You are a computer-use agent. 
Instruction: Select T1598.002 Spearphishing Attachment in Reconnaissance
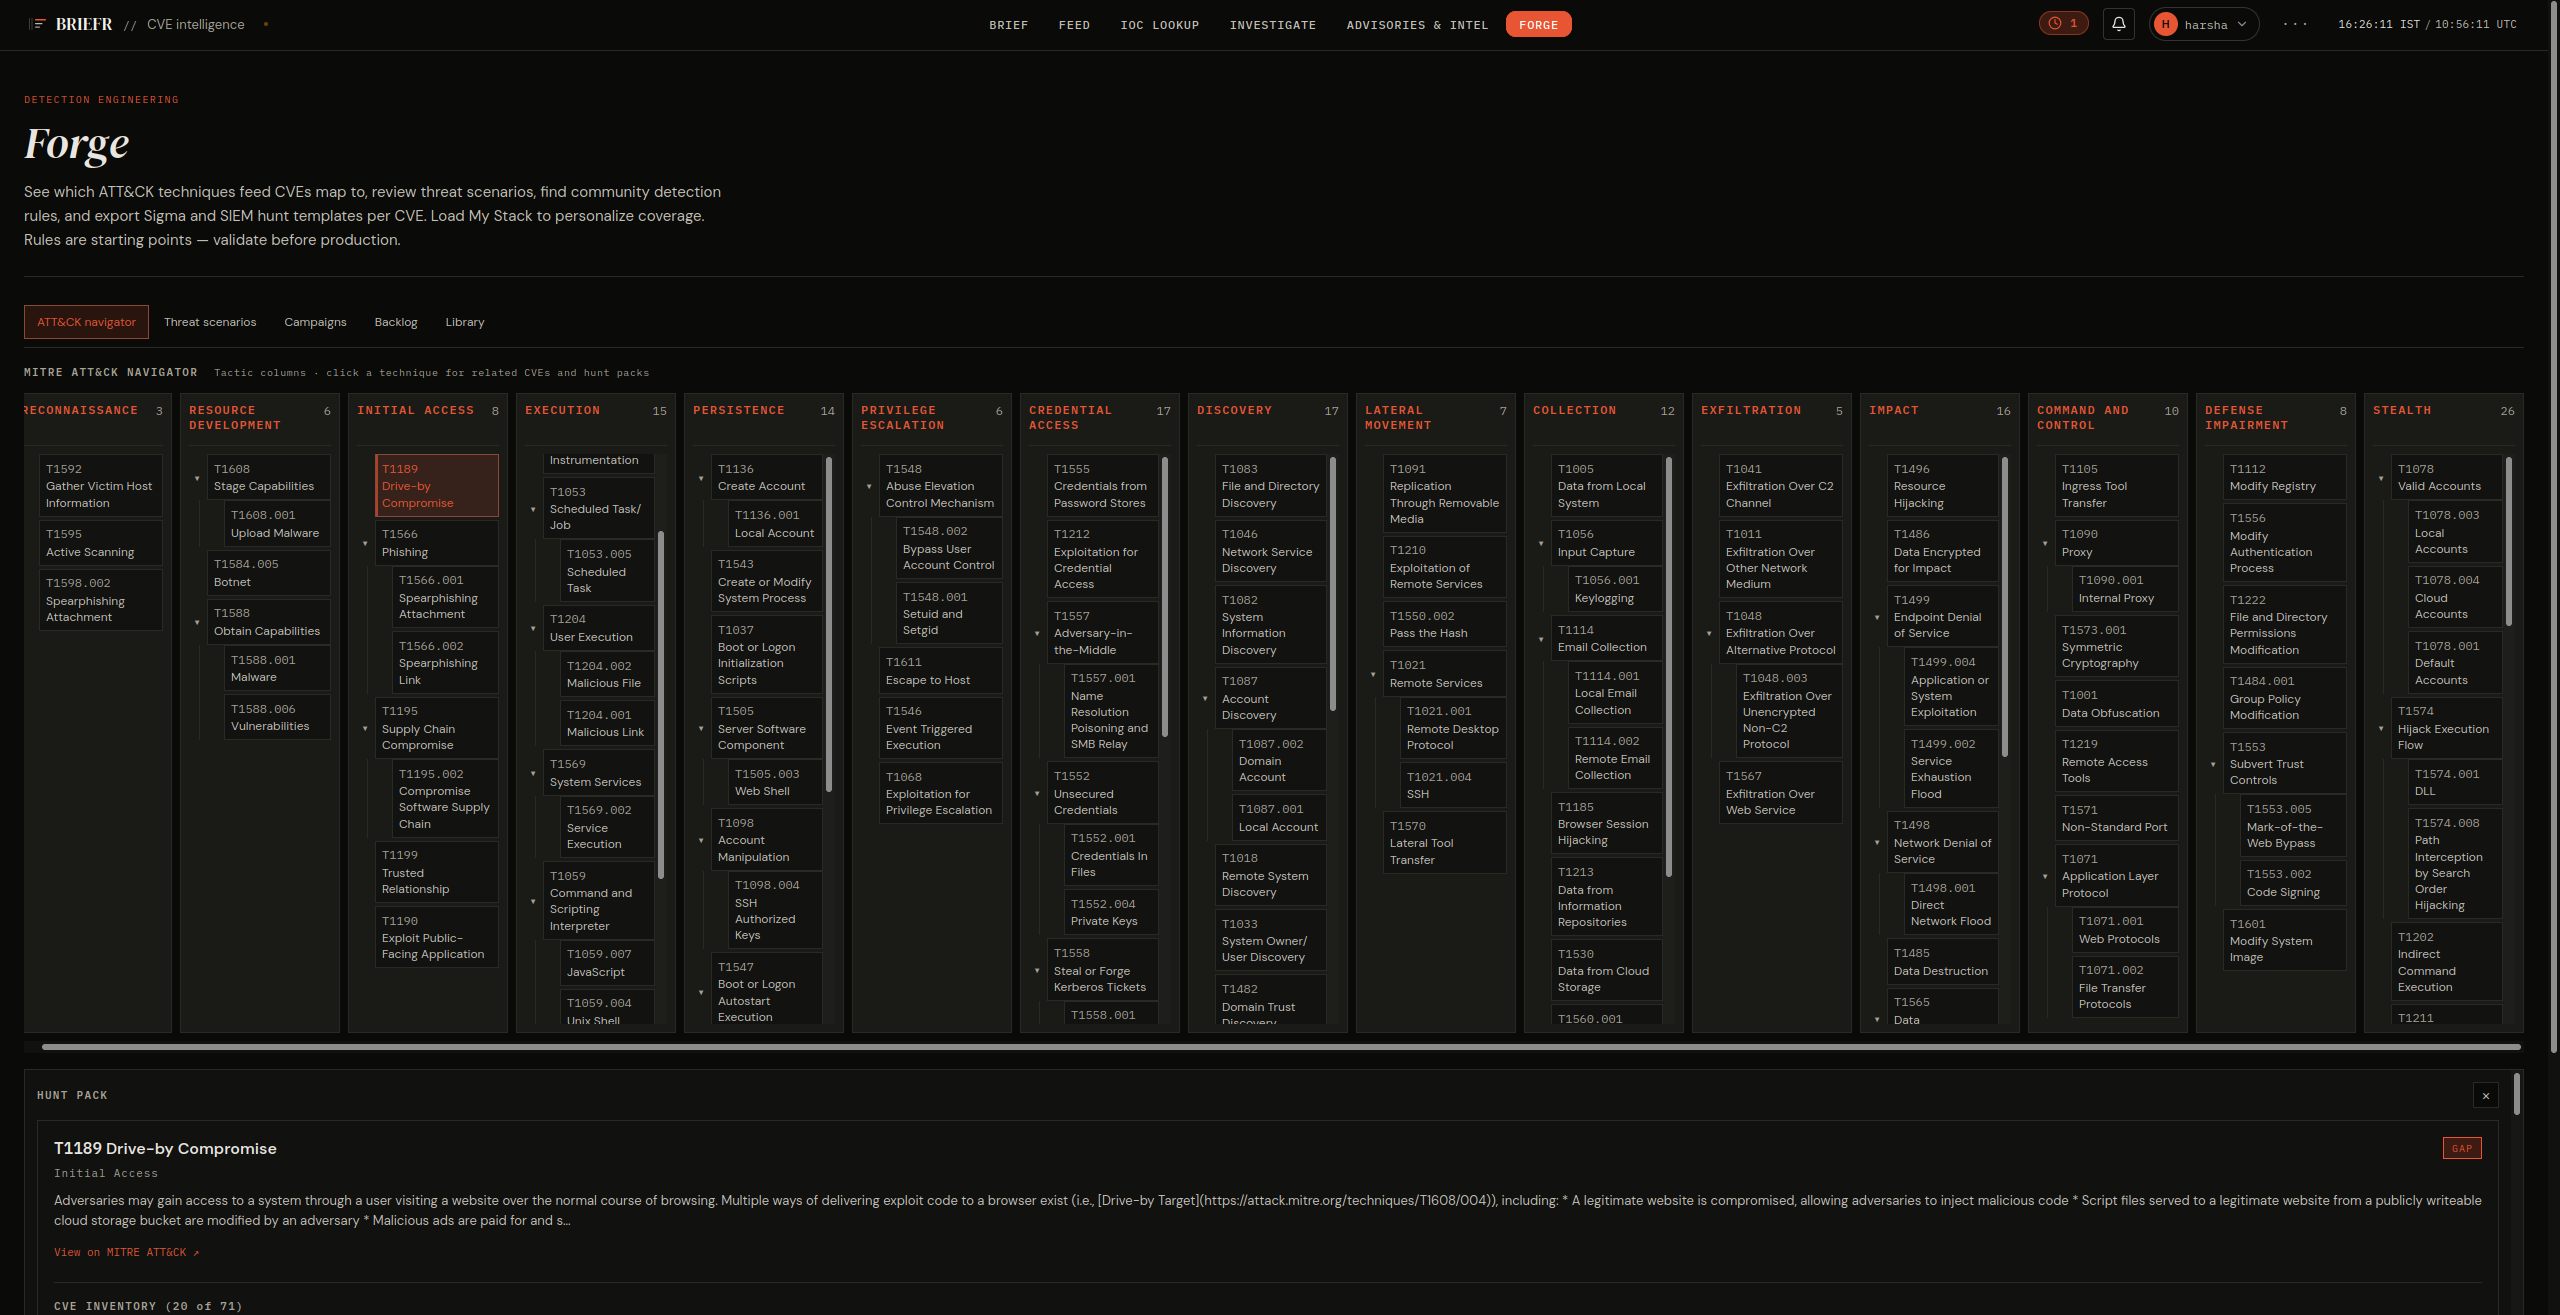pos(101,600)
